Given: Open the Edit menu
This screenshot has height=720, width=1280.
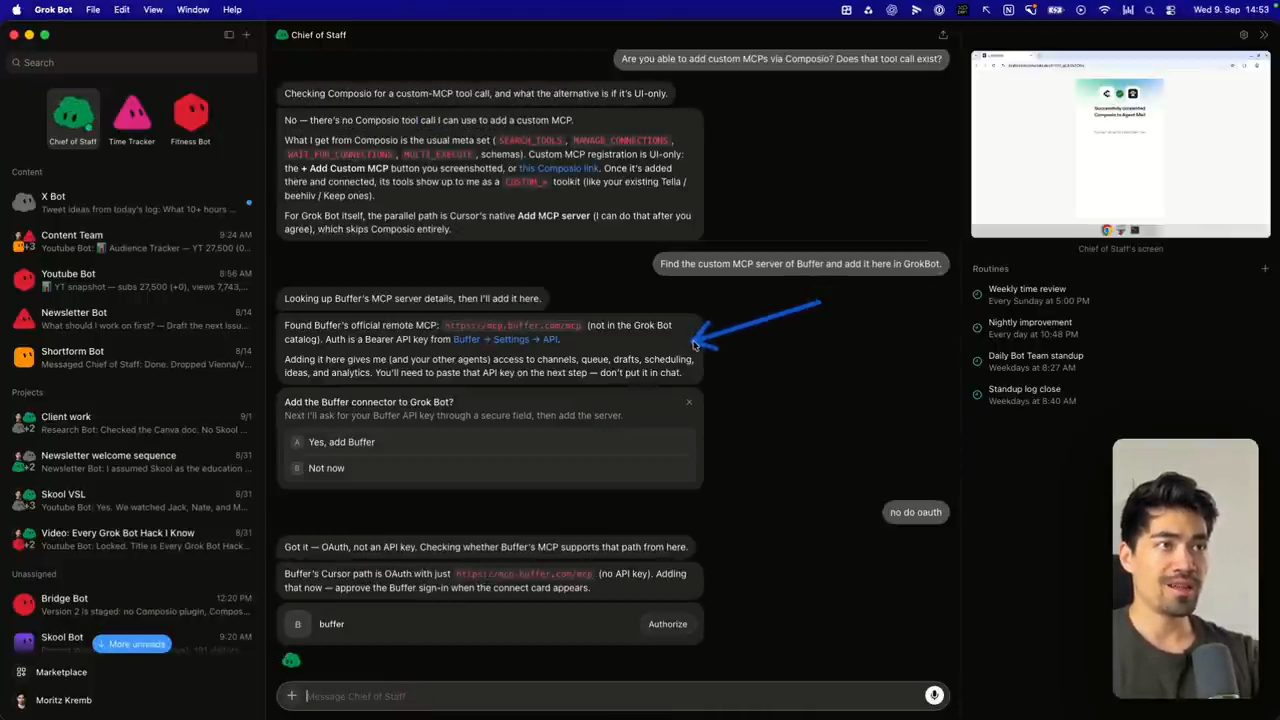Looking at the screenshot, I should click(121, 9).
